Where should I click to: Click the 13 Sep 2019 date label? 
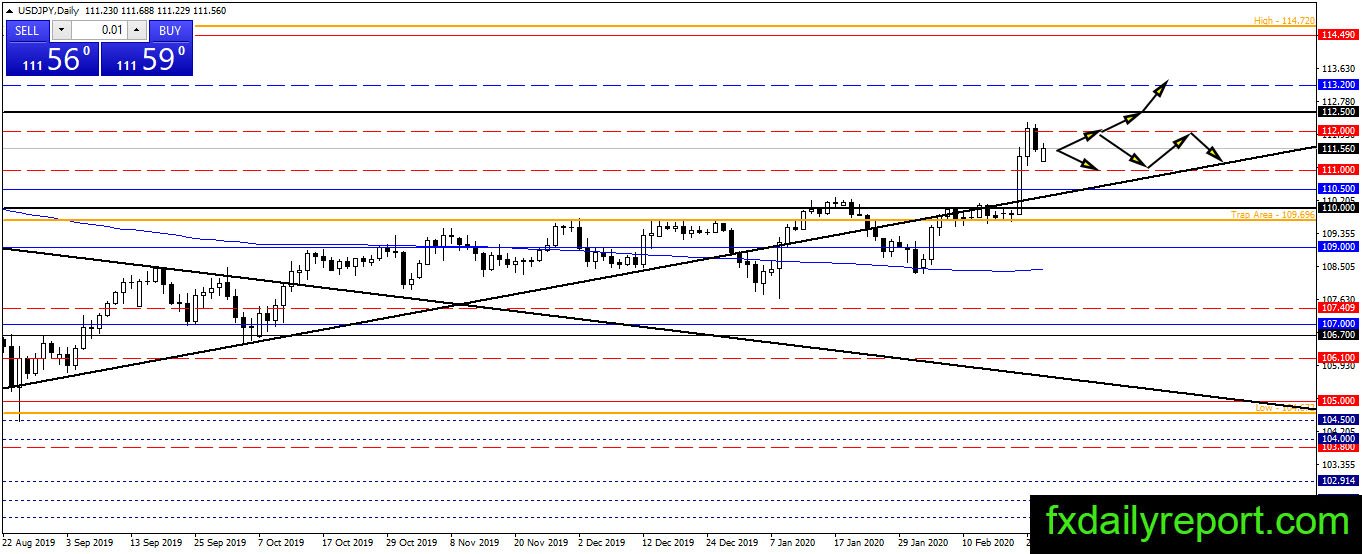point(156,544)
